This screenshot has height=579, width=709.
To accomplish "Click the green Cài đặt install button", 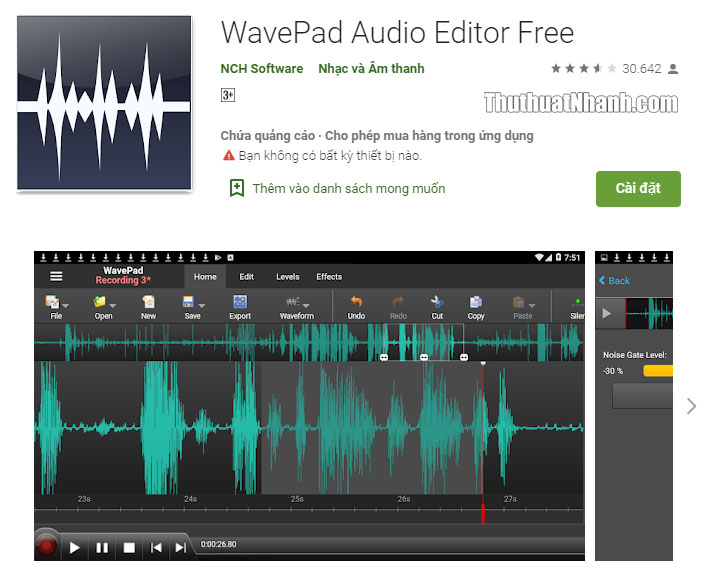I will 638,189.
